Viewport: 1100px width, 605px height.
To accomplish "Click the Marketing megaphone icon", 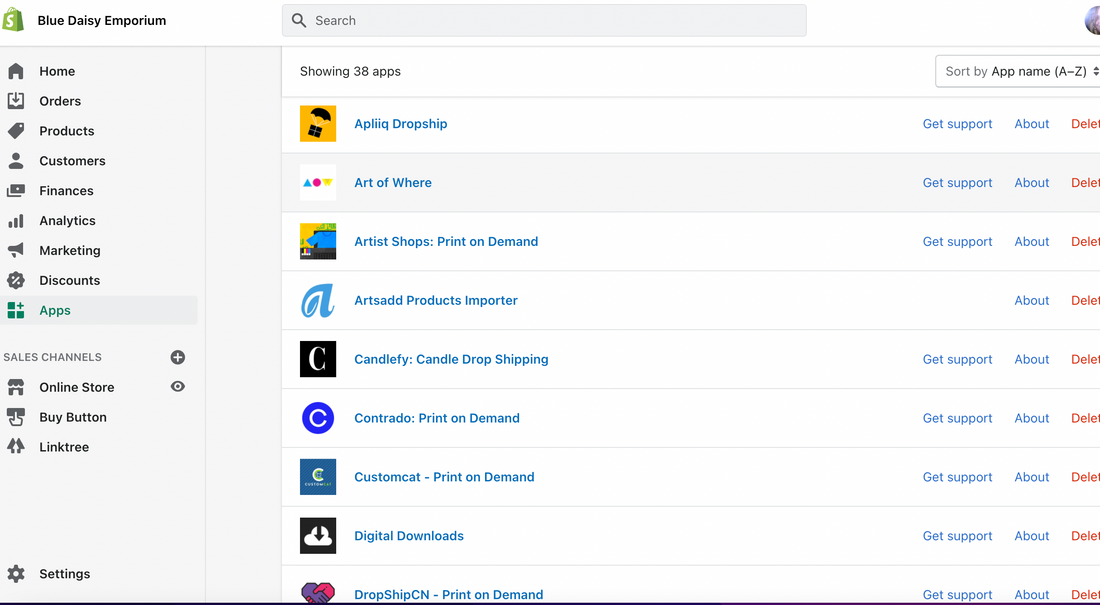I will pyautogui.click(x=15, y=250).
